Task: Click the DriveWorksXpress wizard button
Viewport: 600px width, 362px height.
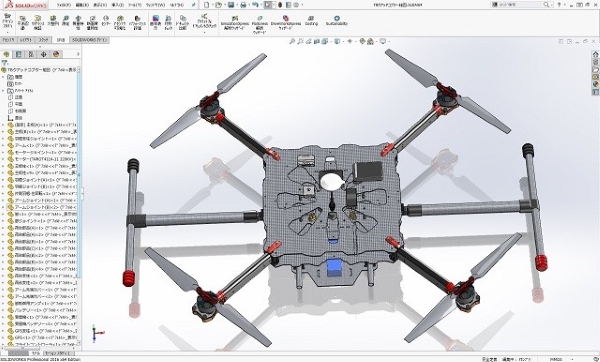Action: click(285, 23)
